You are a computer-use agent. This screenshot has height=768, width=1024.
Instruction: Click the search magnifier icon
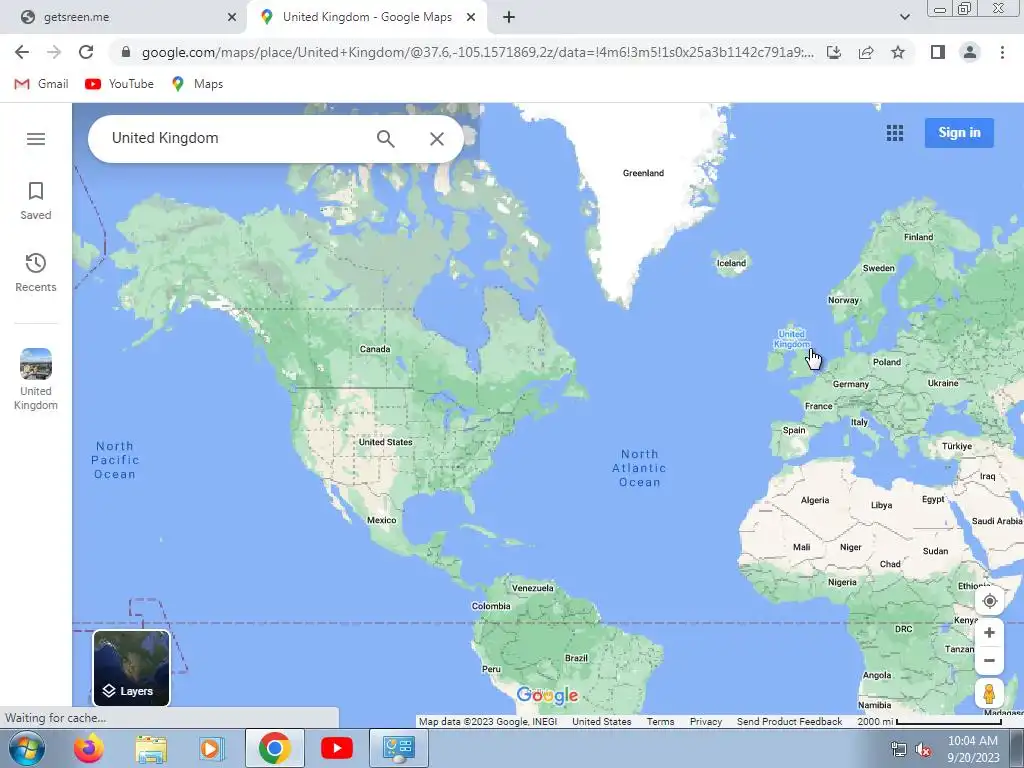tap(385, 138)
